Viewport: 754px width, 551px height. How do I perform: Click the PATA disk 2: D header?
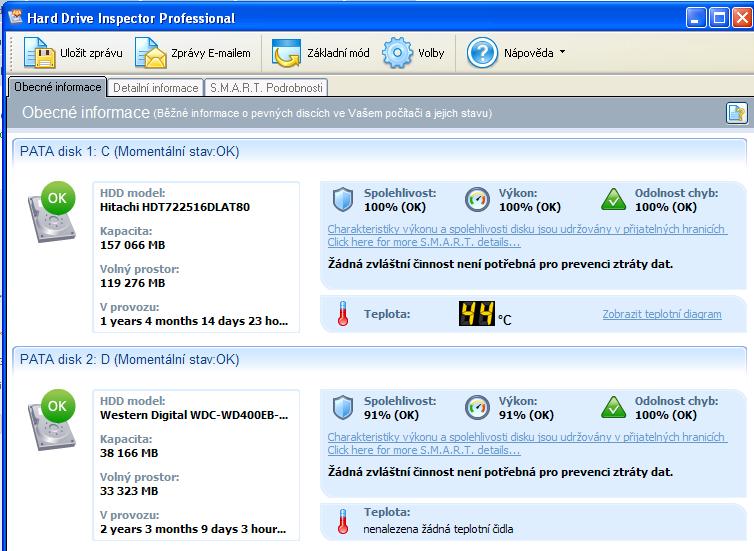(130, 359)
